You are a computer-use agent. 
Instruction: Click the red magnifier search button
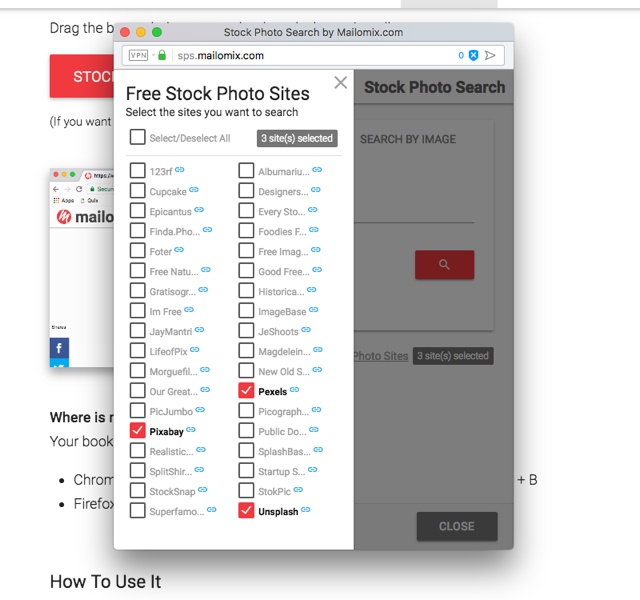point(444,264)
